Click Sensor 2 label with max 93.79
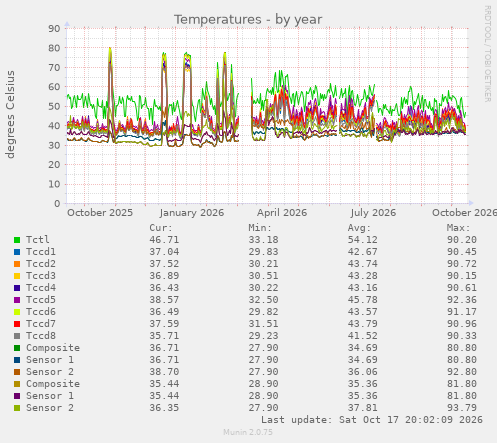497x443 pixels. pyautogui.click(x=50, y=408)
